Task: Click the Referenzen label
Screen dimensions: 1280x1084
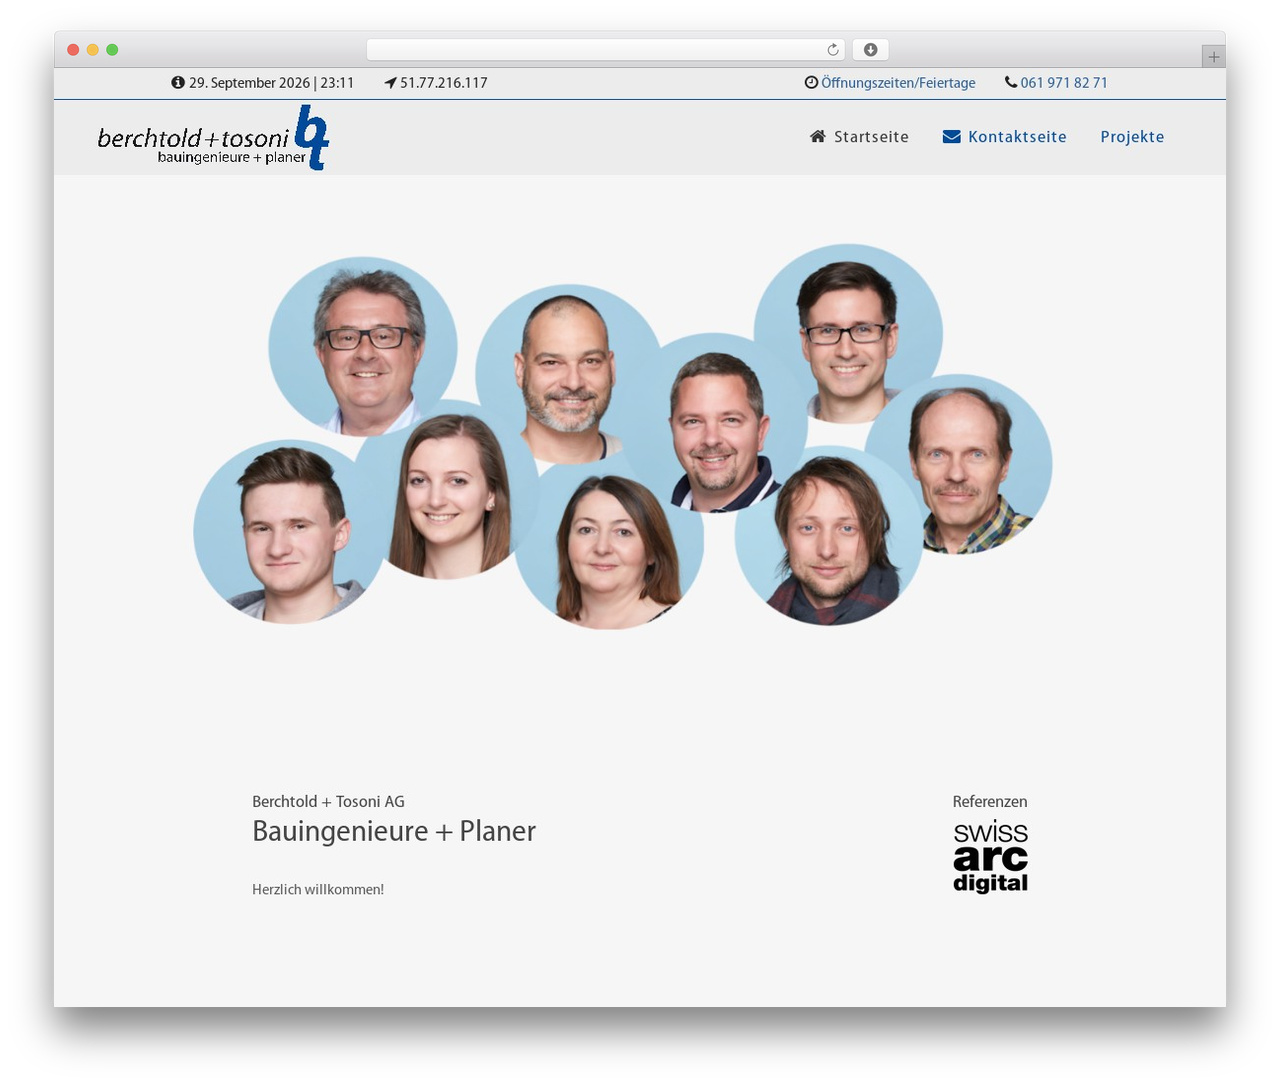Action: click(990, 802)
